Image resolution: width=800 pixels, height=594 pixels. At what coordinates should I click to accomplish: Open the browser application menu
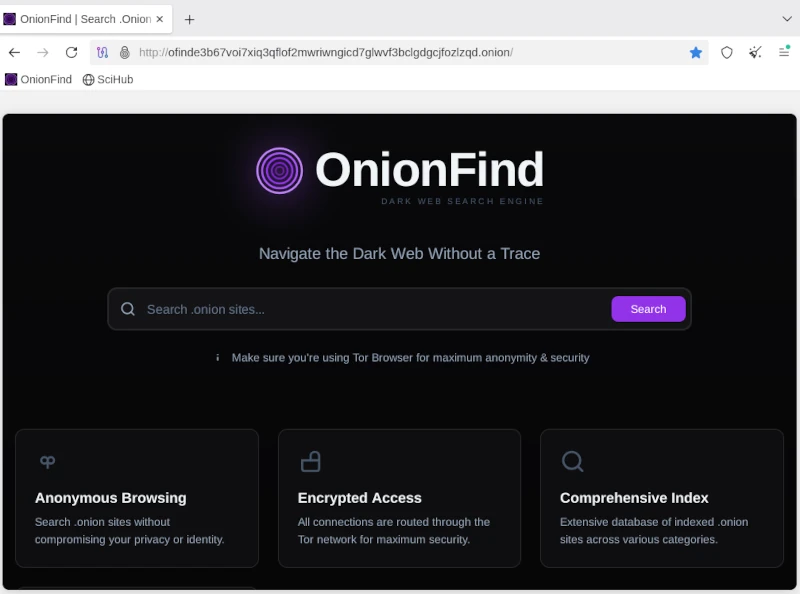(x=784, y=52)
